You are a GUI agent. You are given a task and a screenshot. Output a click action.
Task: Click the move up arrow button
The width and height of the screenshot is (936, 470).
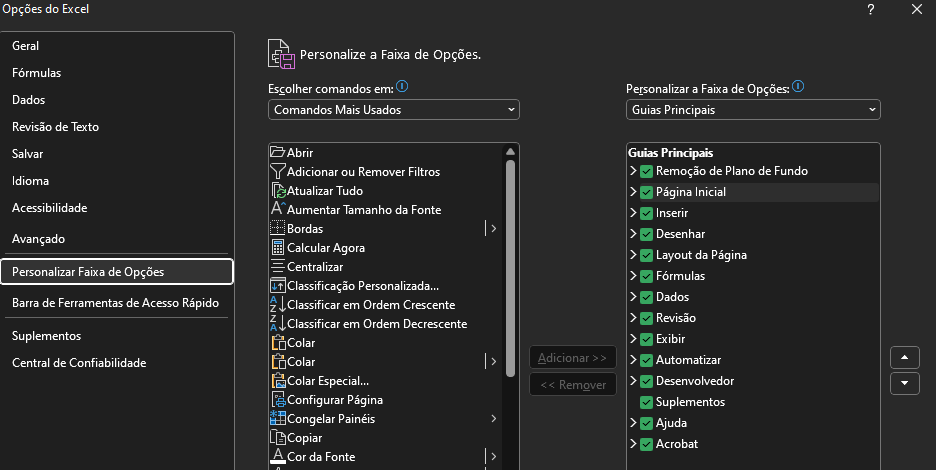tap(904, 358)
